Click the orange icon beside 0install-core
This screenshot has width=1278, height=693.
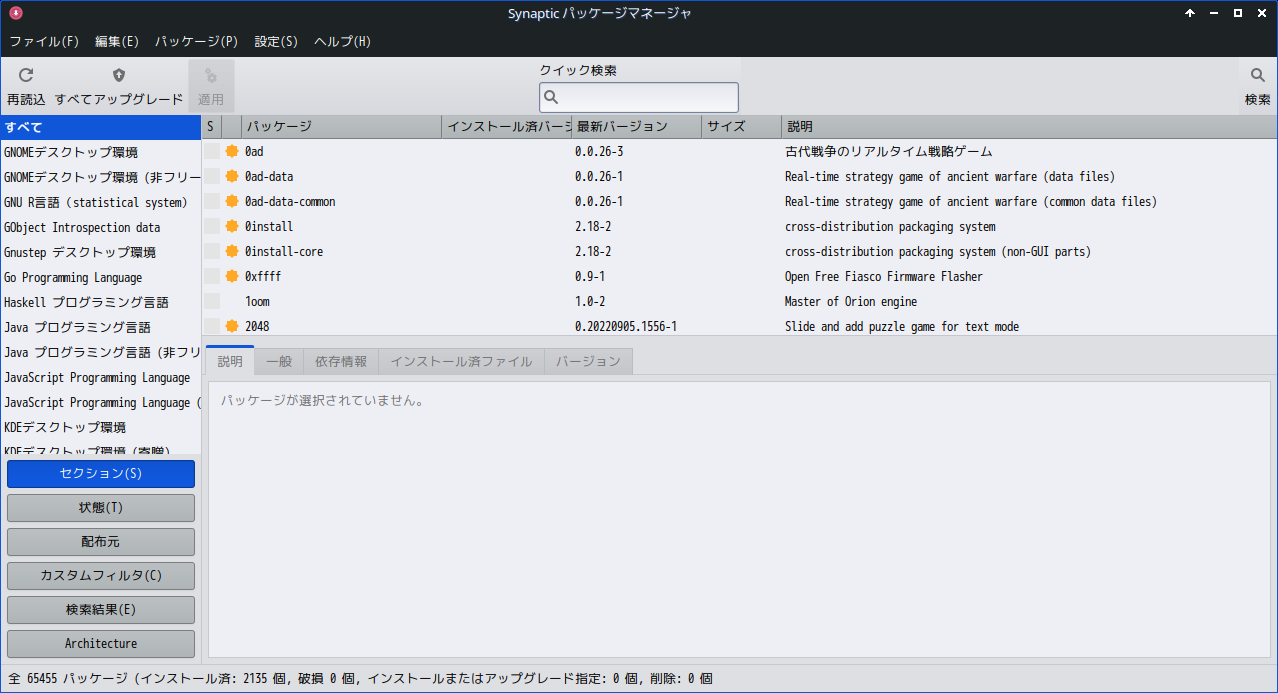[232, 251]
